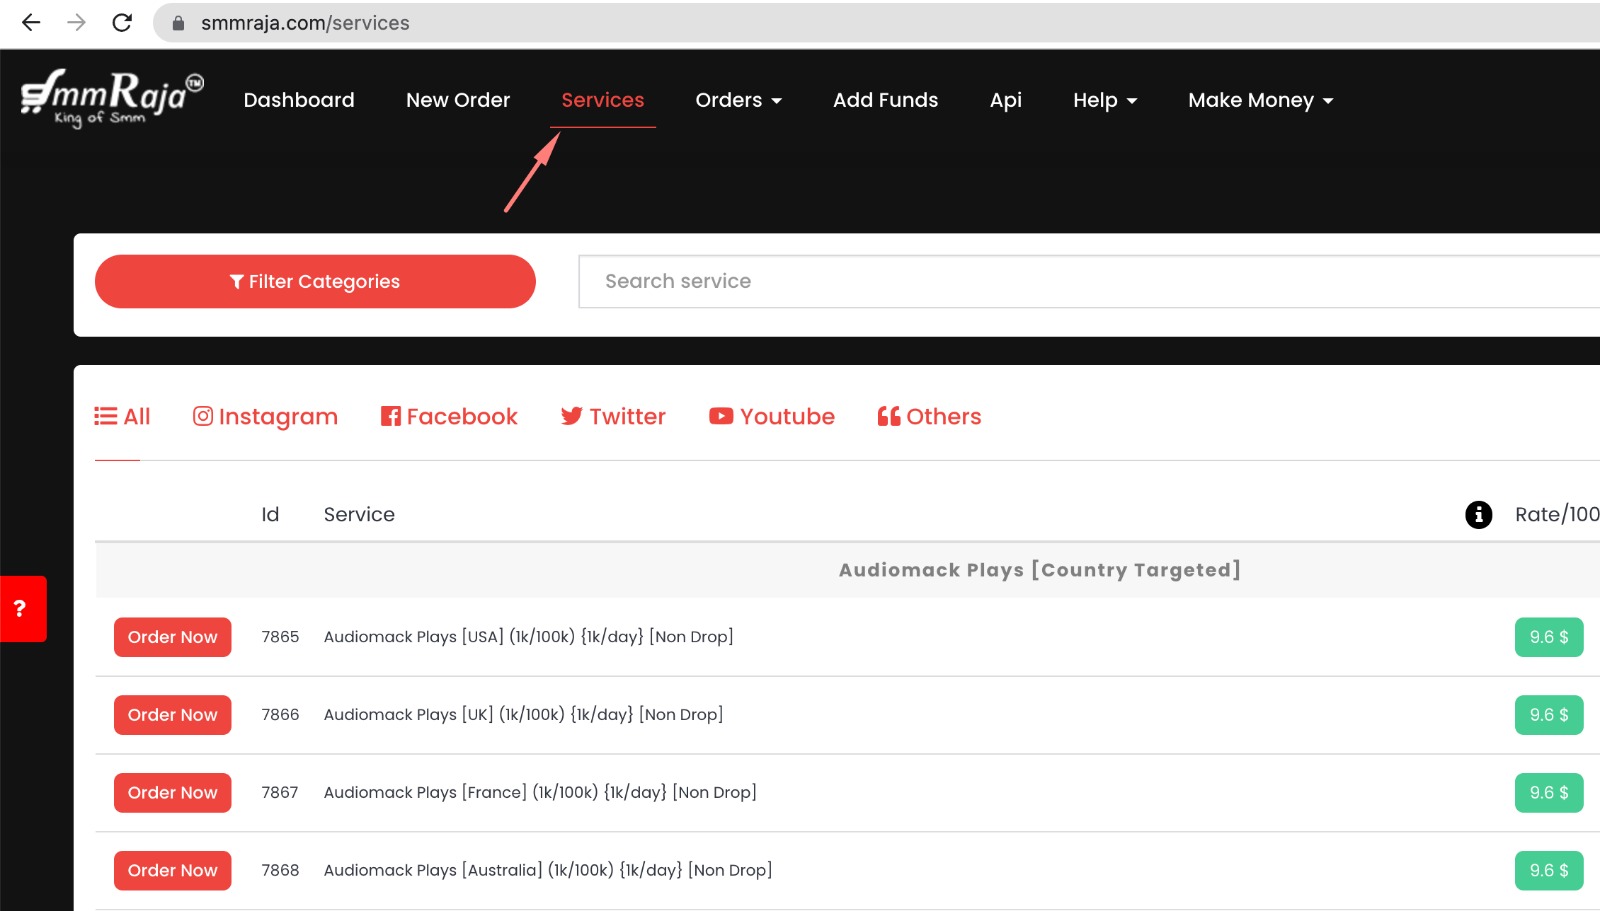
Task: Expand the Orders dropdown menu
Action: click(x=739, y=100)
